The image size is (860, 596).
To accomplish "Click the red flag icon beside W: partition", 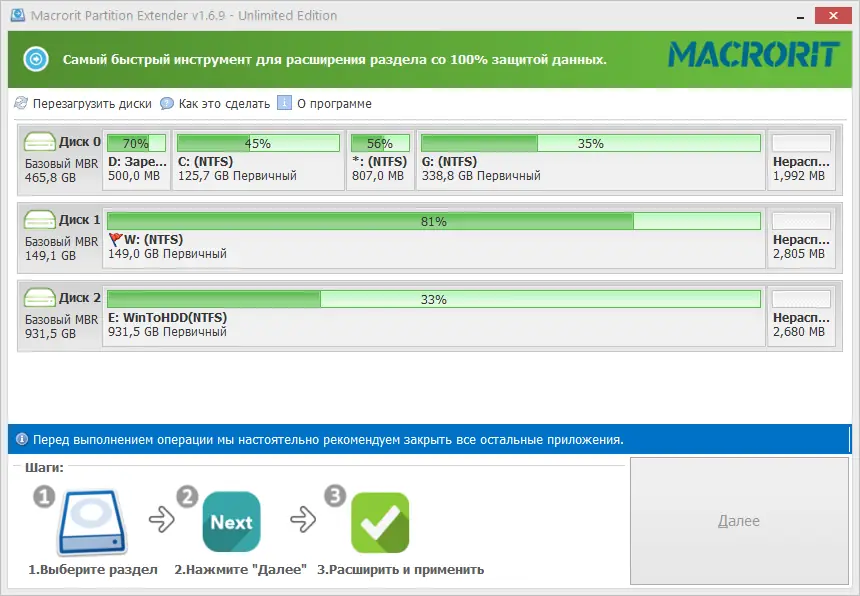I will pyautogui.click(x=115, y=240).
